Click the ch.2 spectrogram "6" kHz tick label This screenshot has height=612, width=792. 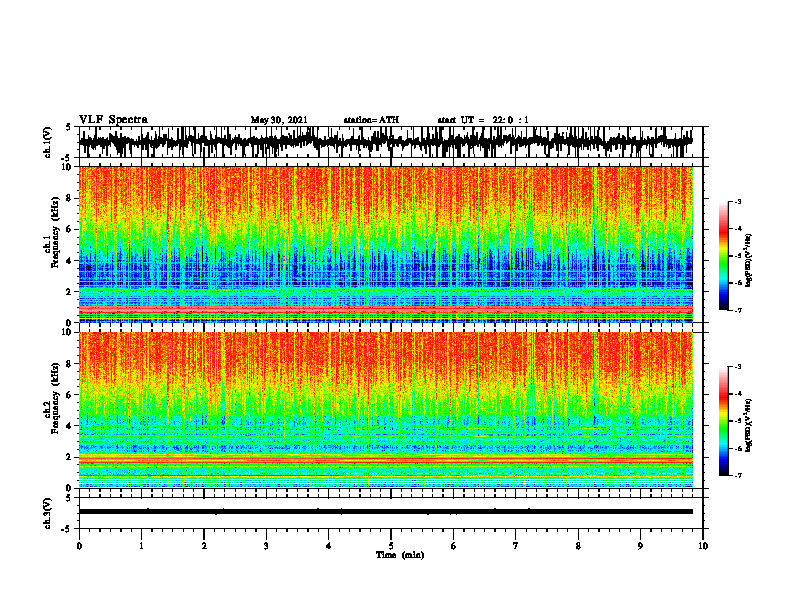click(x=69, y=394)
